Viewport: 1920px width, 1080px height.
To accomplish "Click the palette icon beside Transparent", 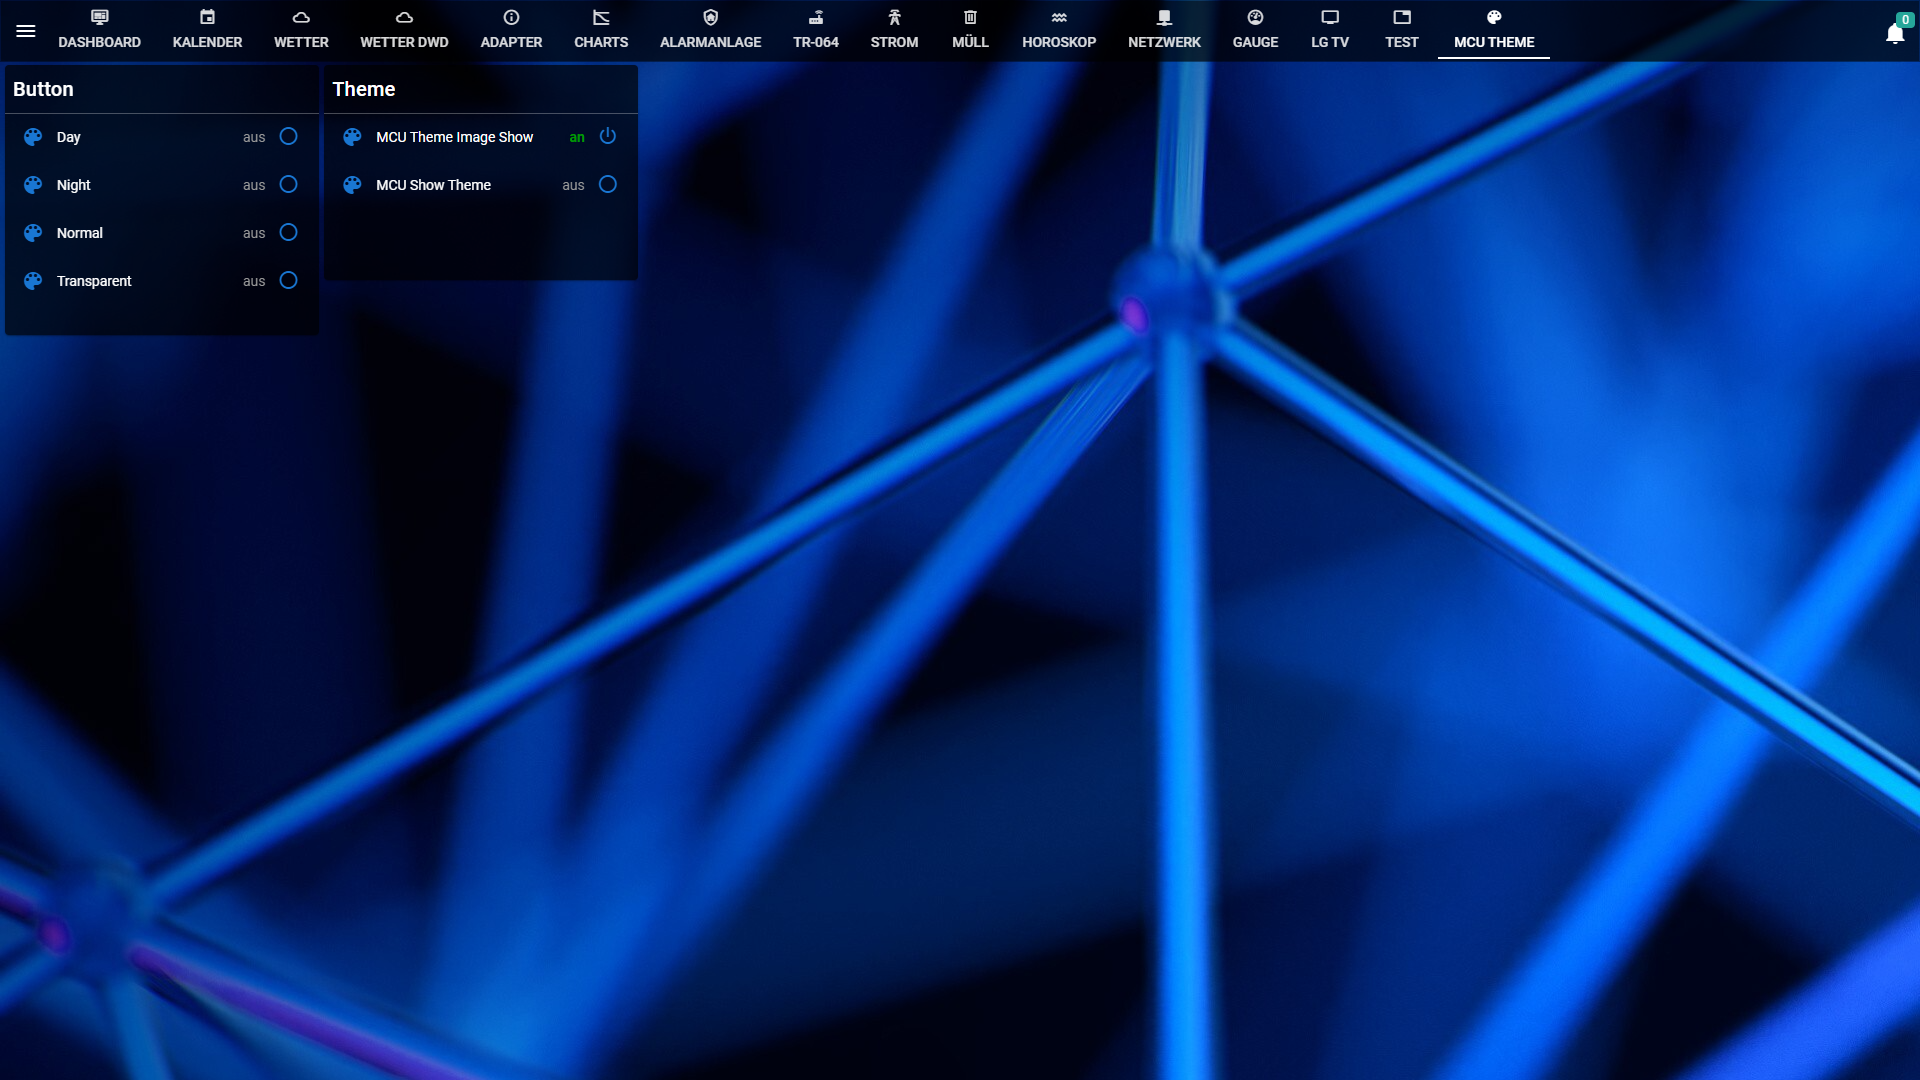I will [33, 281].
